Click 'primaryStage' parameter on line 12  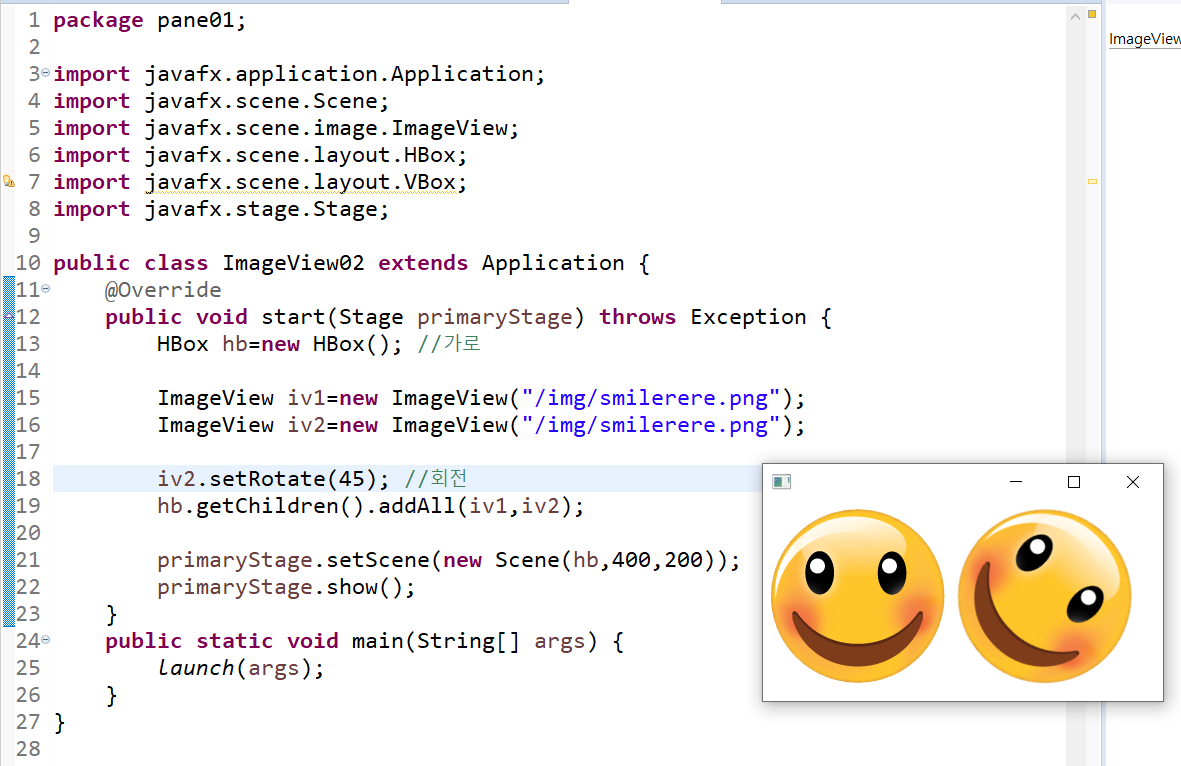(x=494, y=317)
